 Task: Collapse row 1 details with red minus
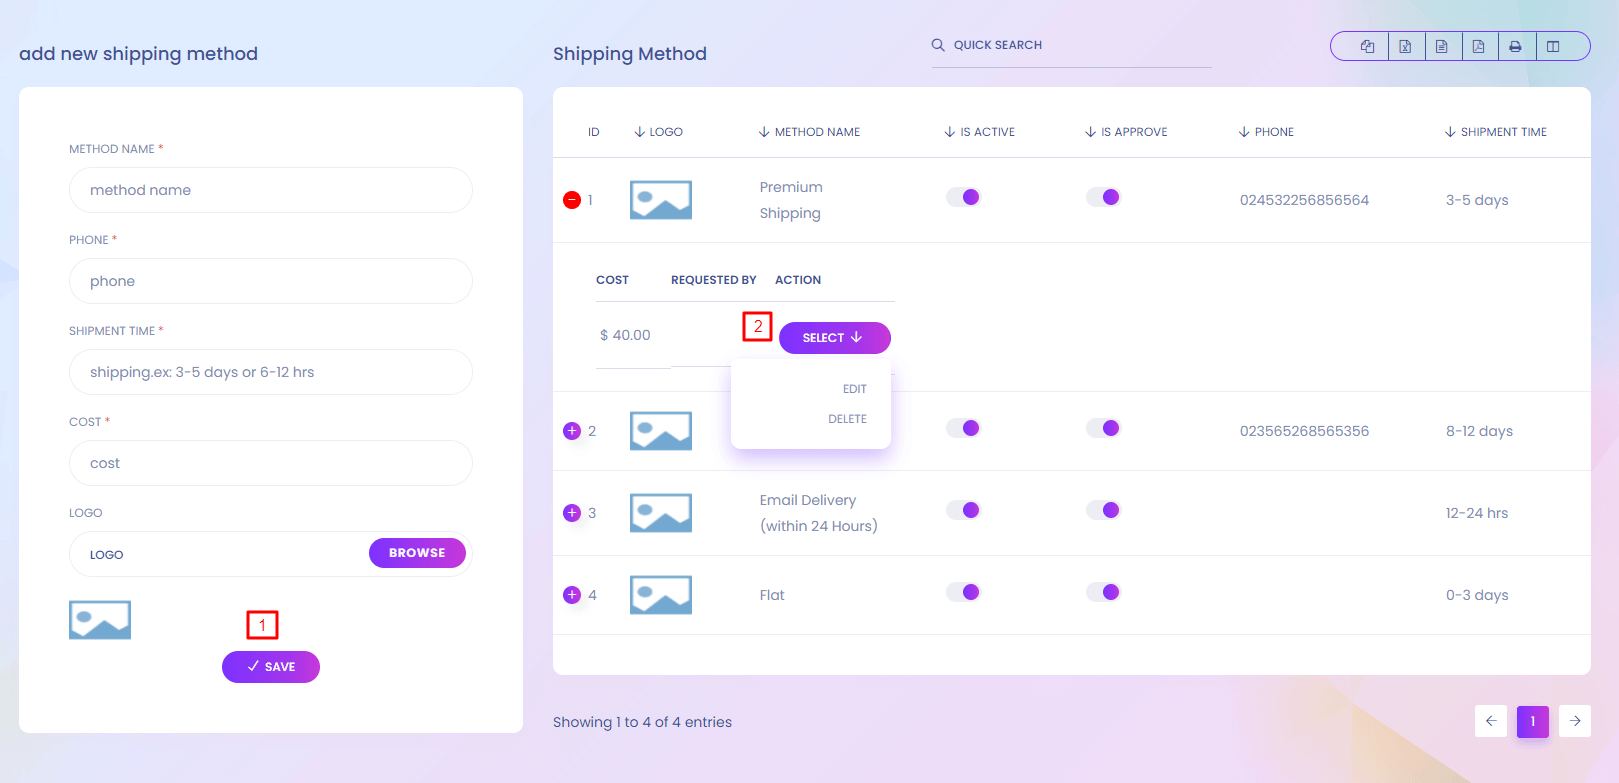(572, 200)
